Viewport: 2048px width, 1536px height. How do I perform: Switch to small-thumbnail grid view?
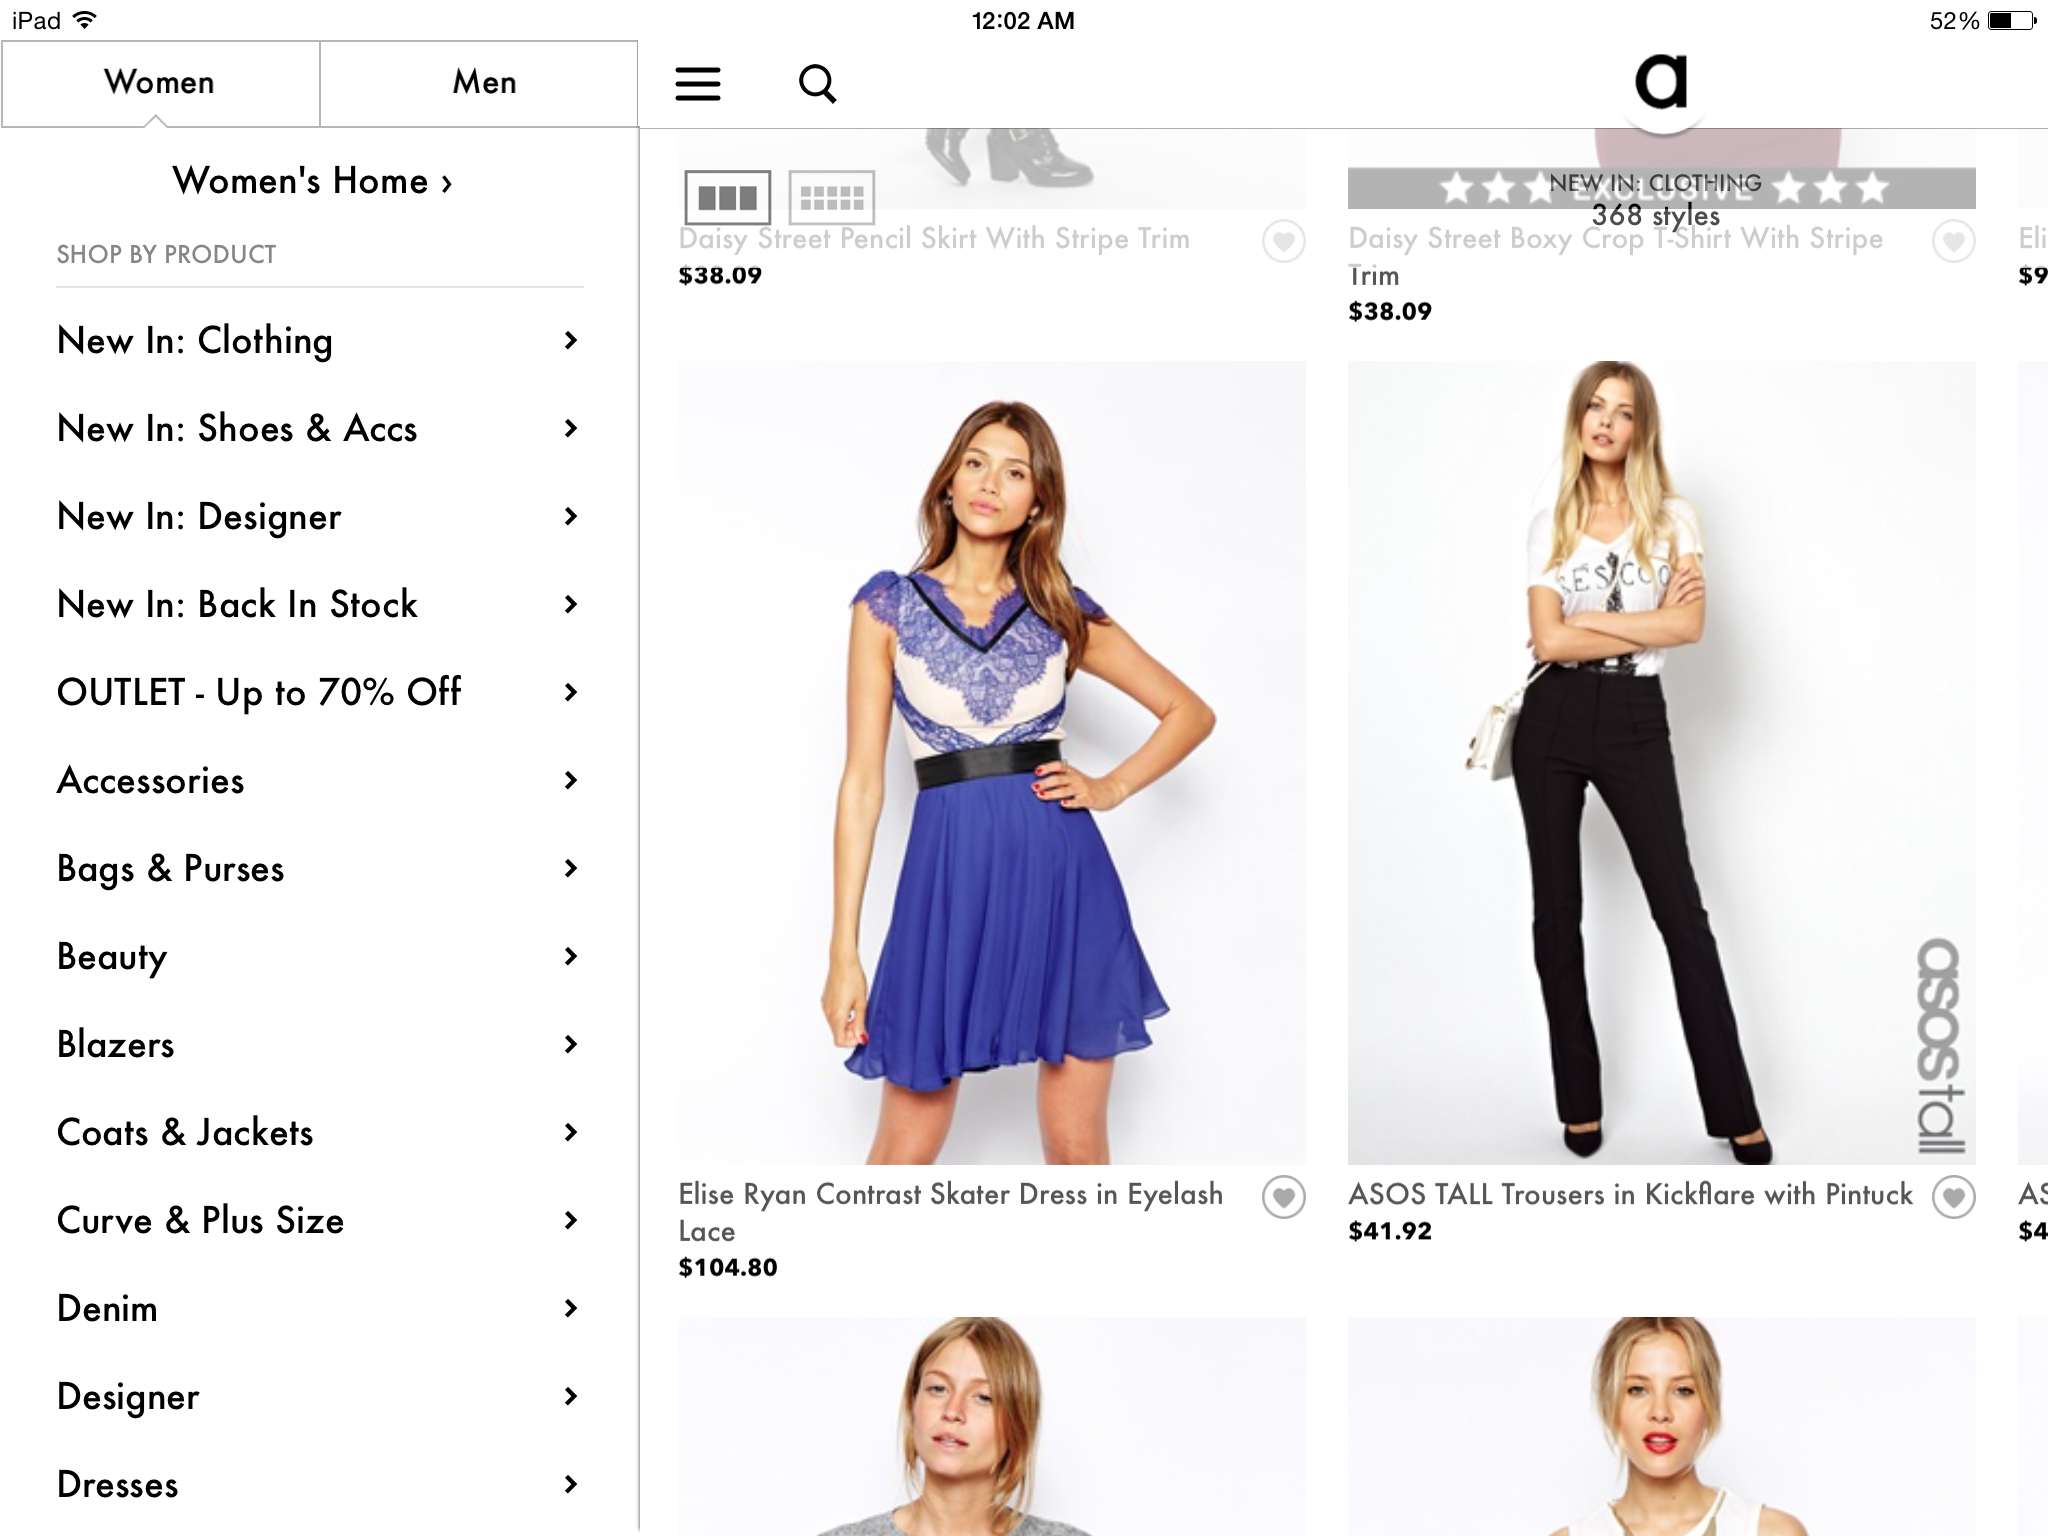831,197
